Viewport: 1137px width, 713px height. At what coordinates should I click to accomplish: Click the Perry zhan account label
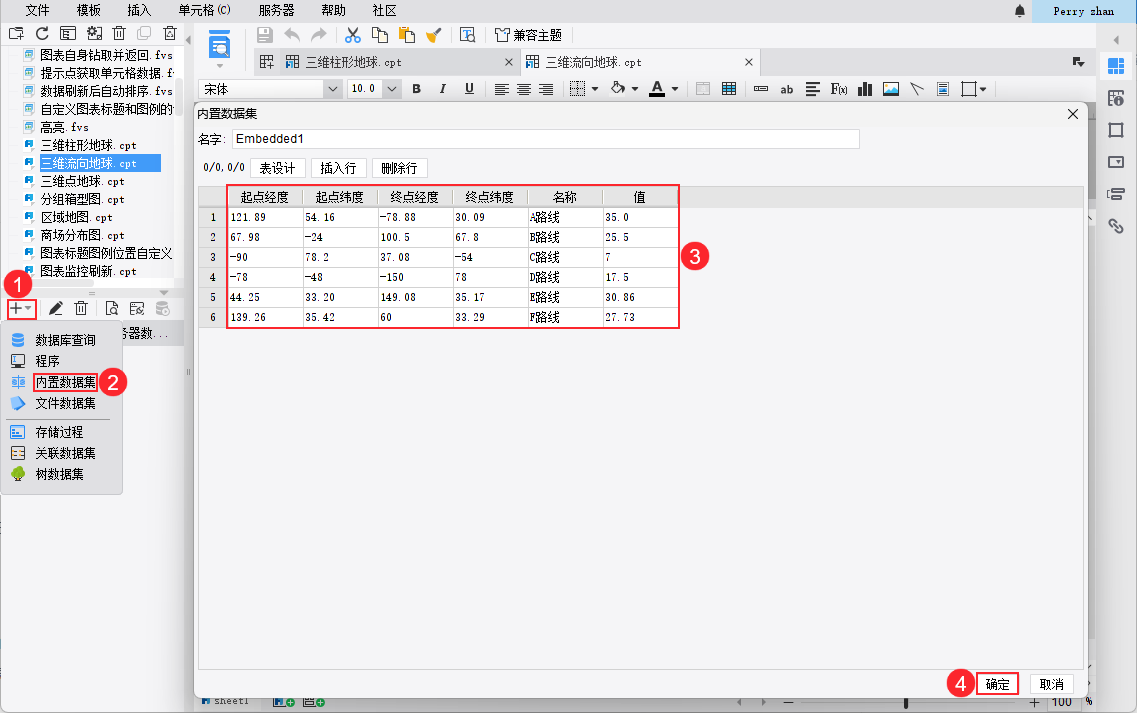1083,11
